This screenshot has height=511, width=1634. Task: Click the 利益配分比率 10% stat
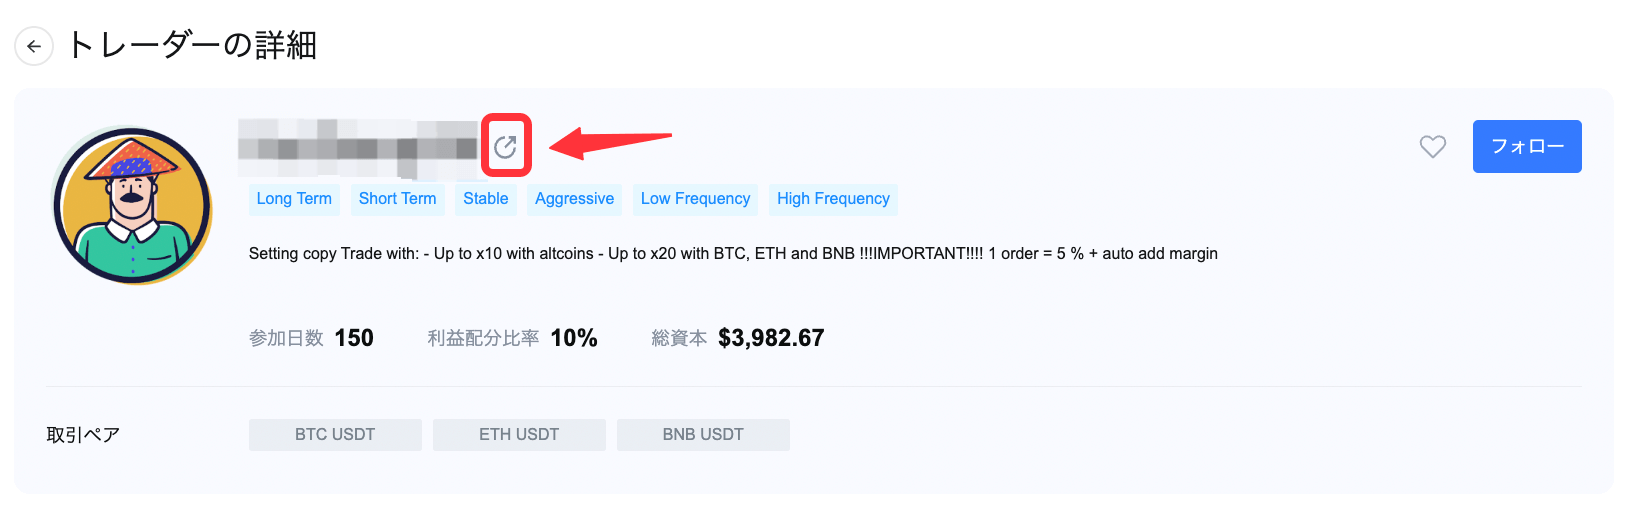pos(574,338)
